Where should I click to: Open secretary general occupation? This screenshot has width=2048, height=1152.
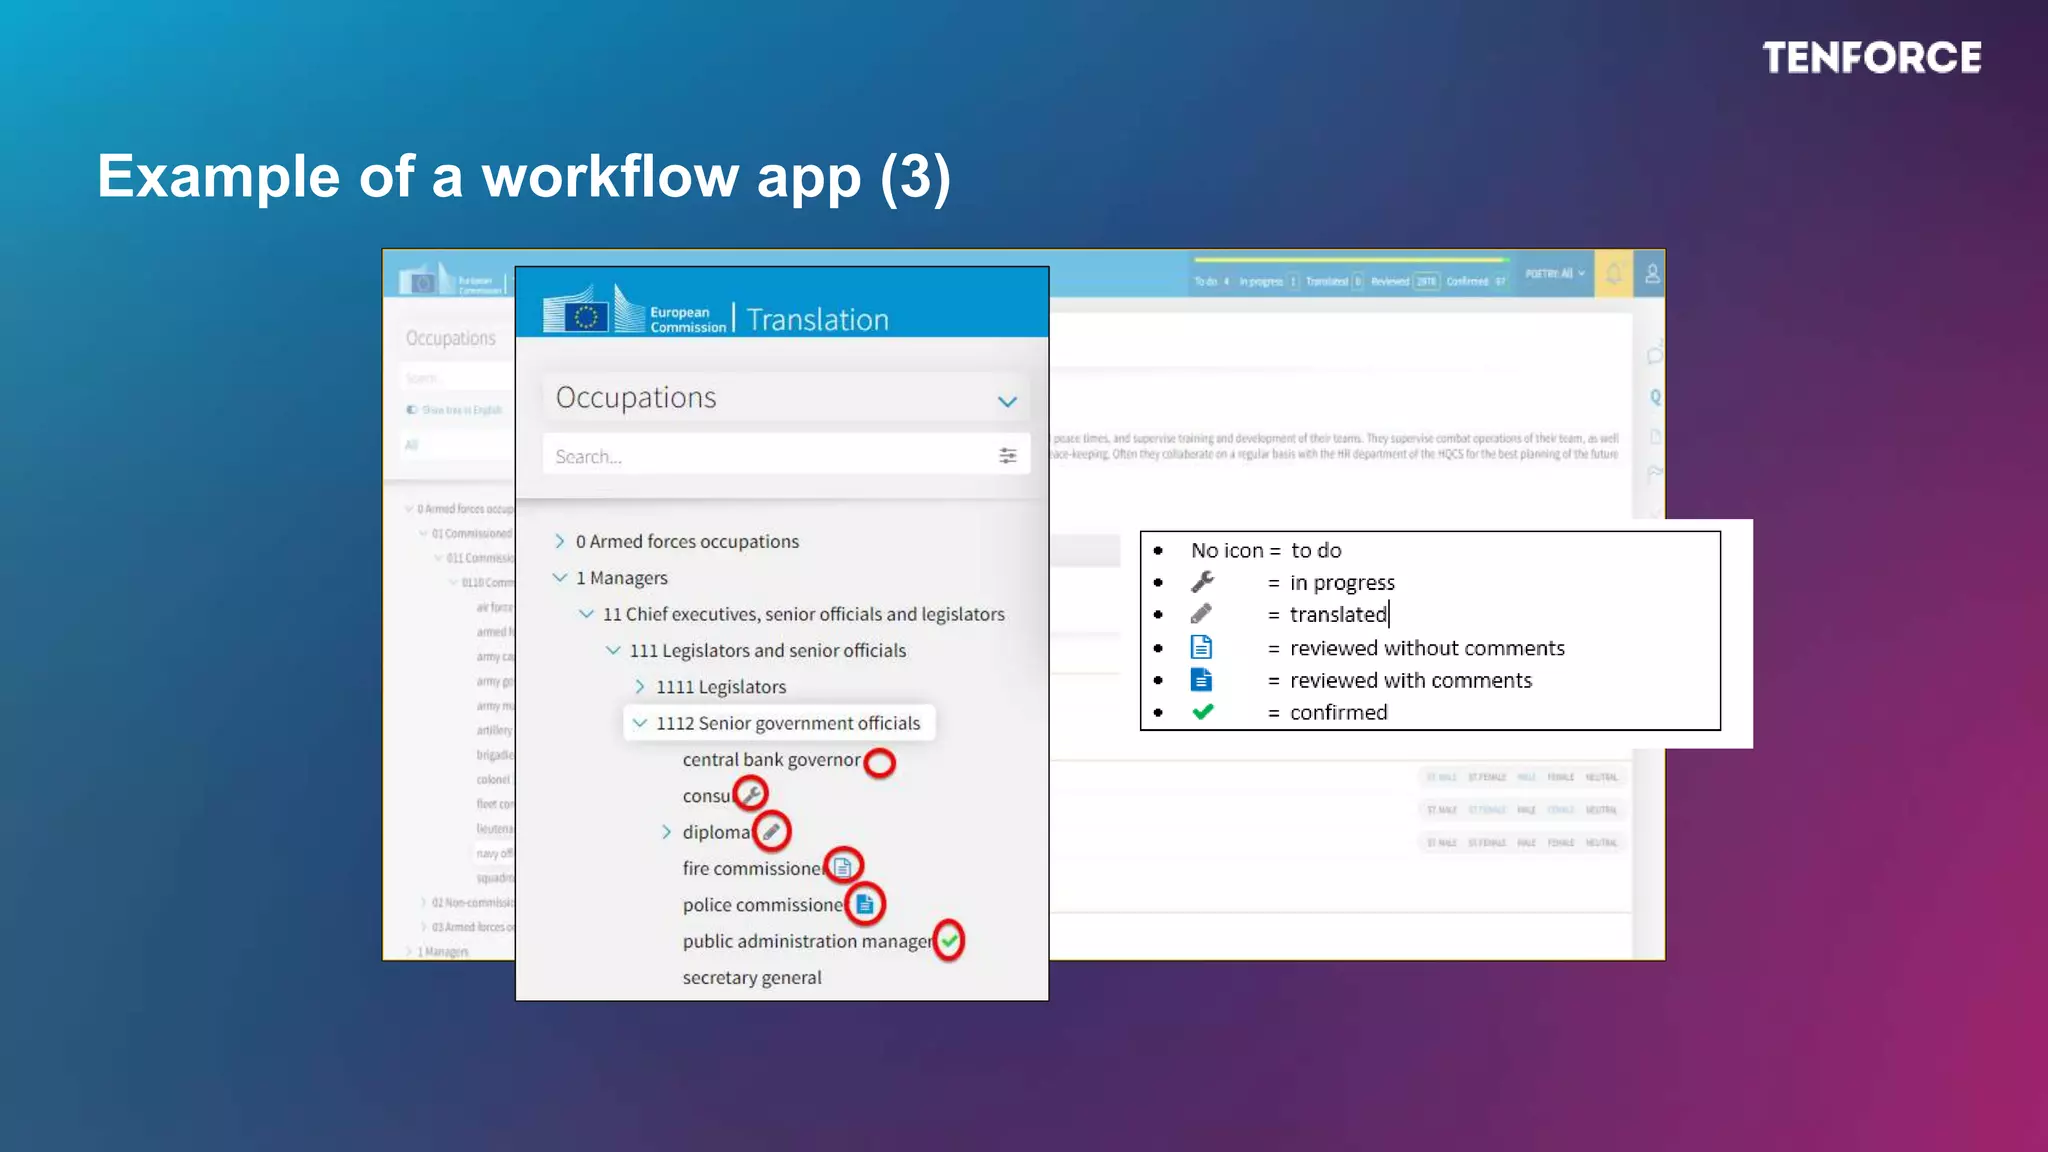[x=751, y=977]
